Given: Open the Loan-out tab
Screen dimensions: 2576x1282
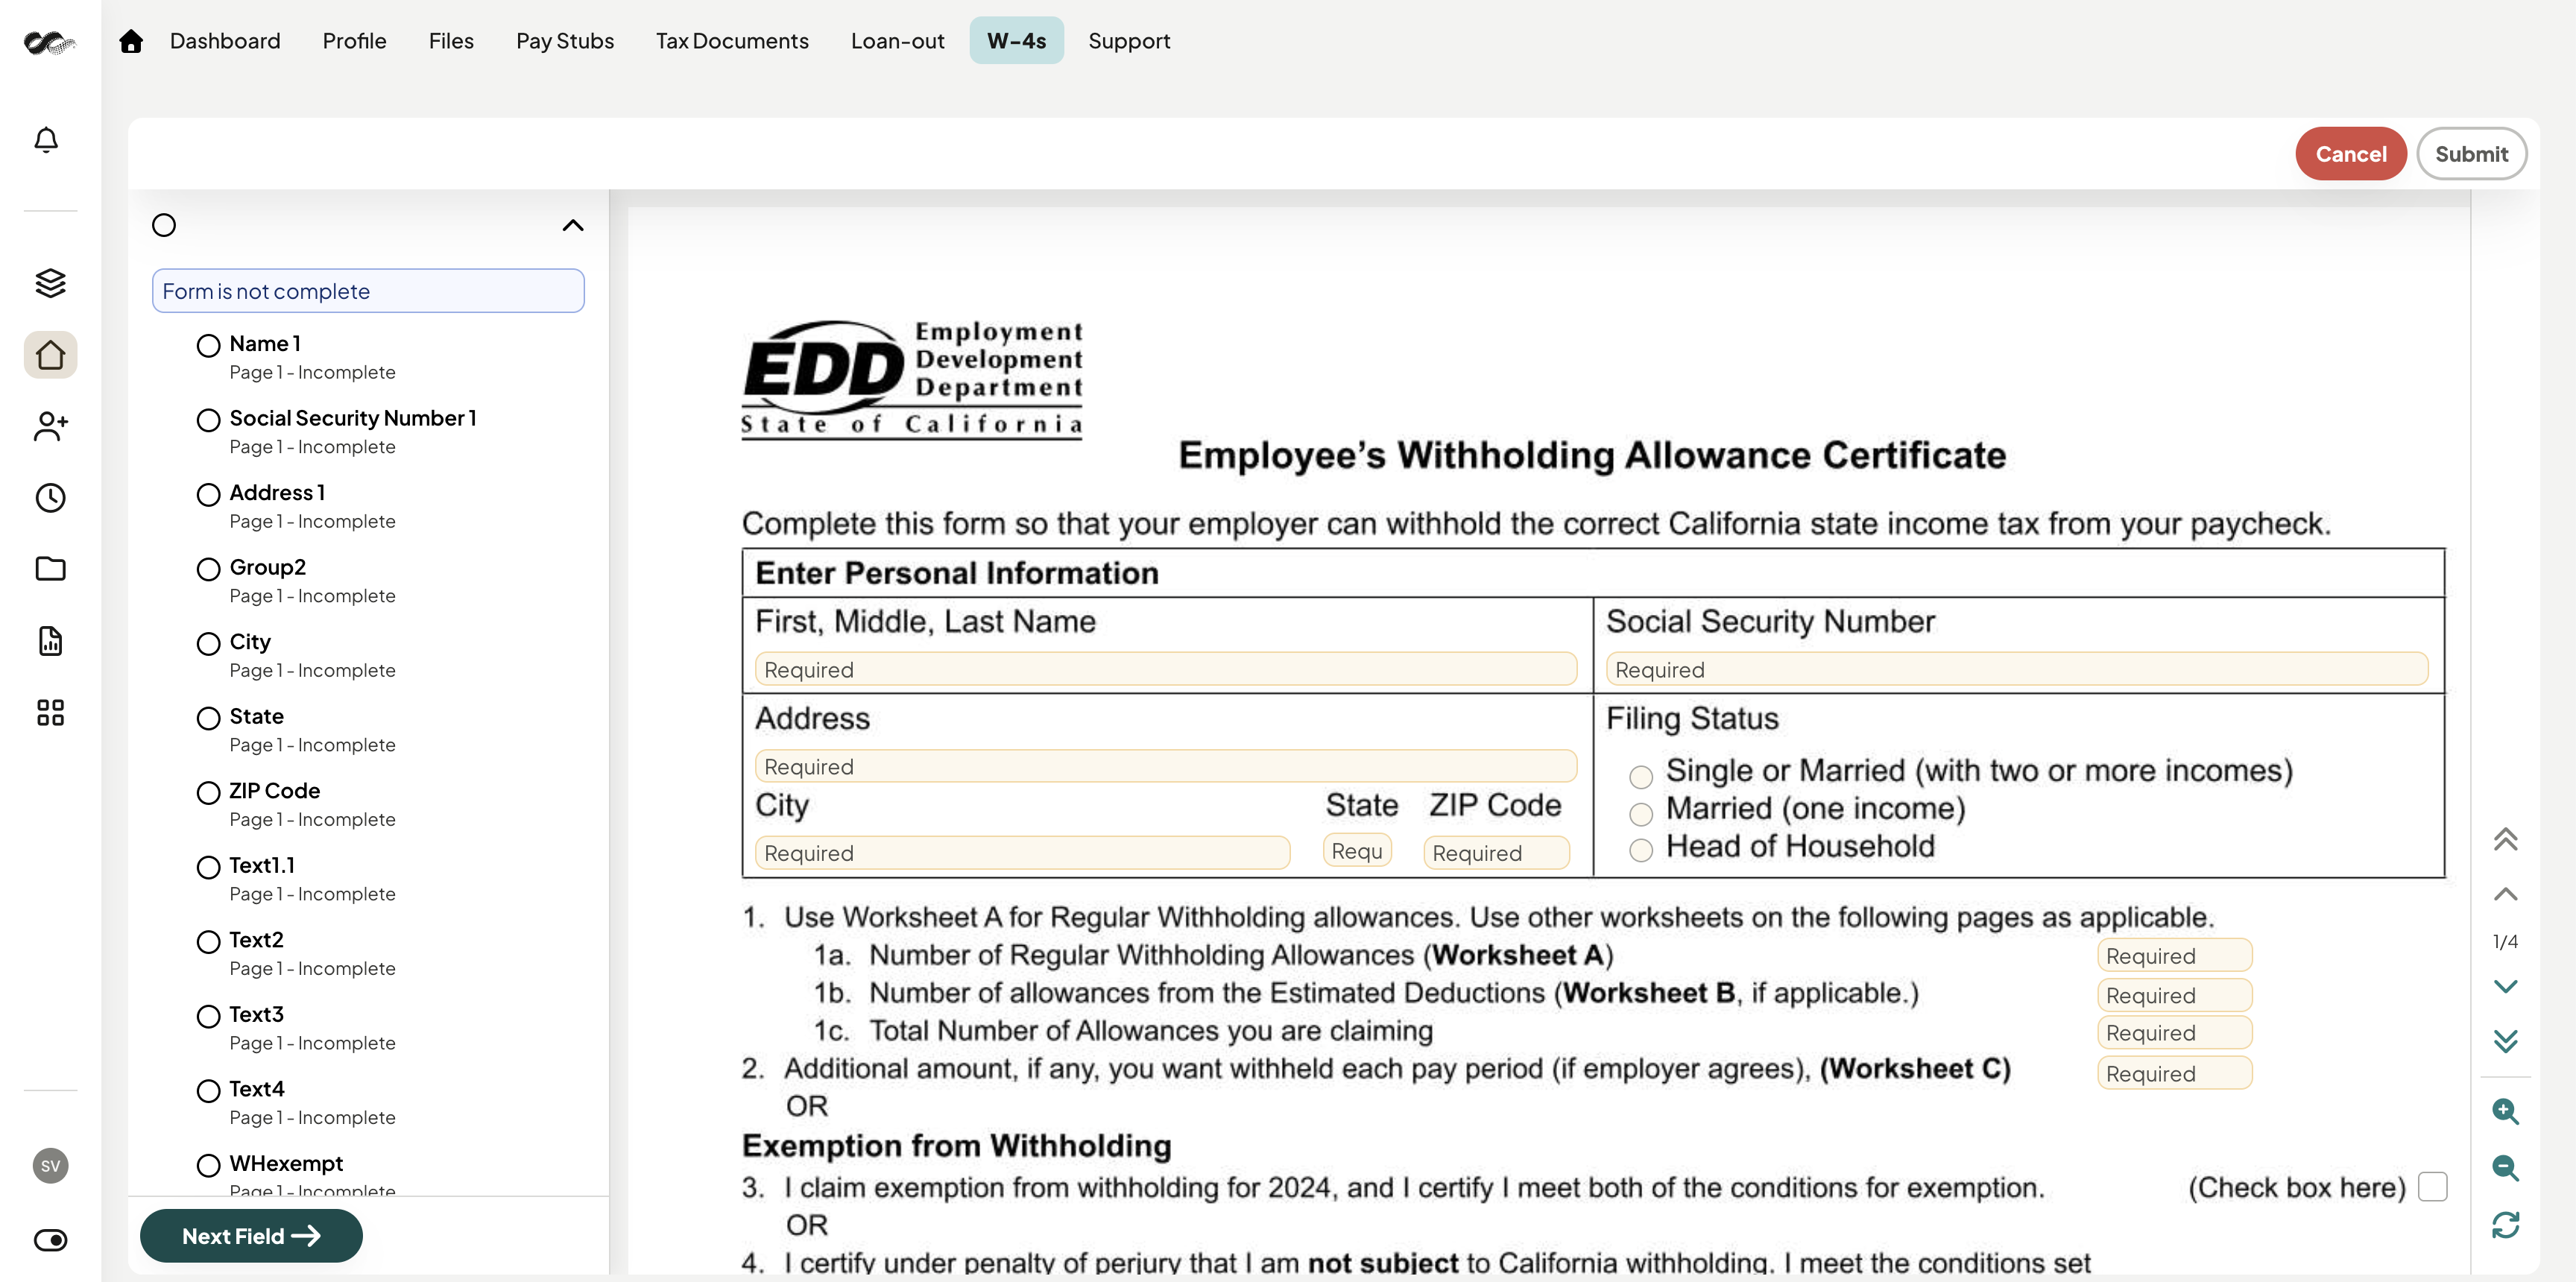Looking at the screenshot, I should 897,41.
